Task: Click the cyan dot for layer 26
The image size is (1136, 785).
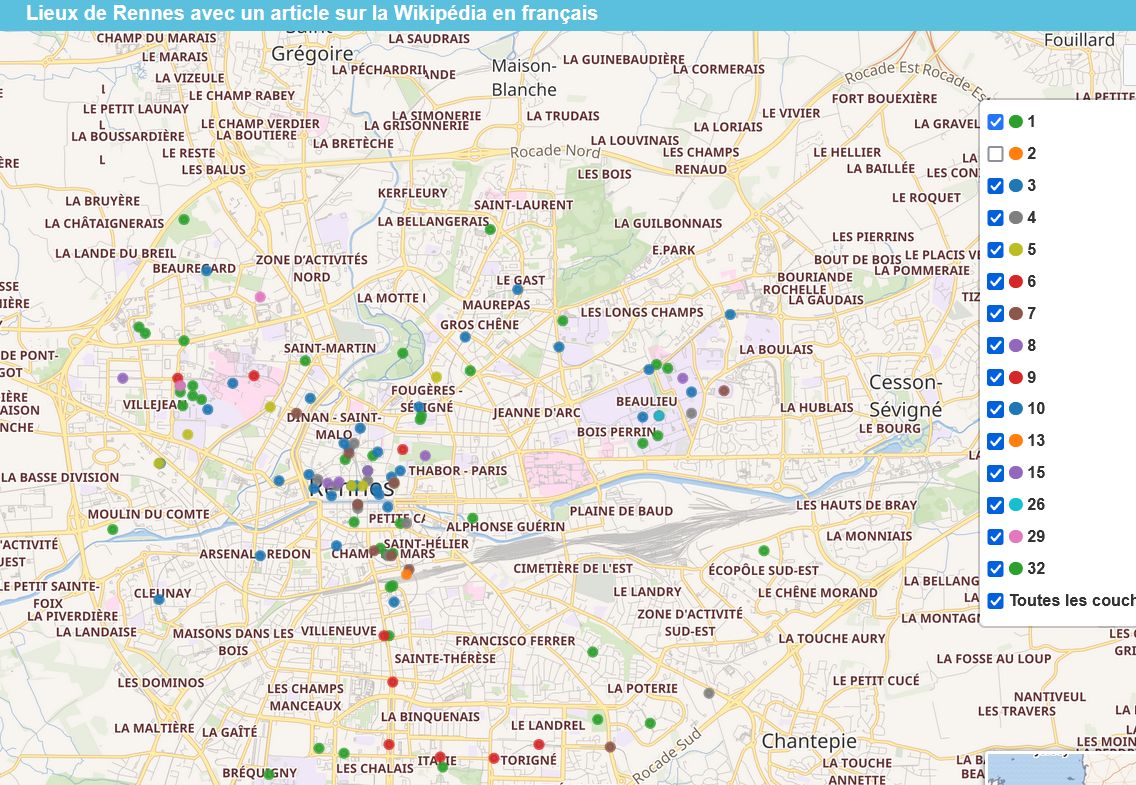Action: (1016, 504)
